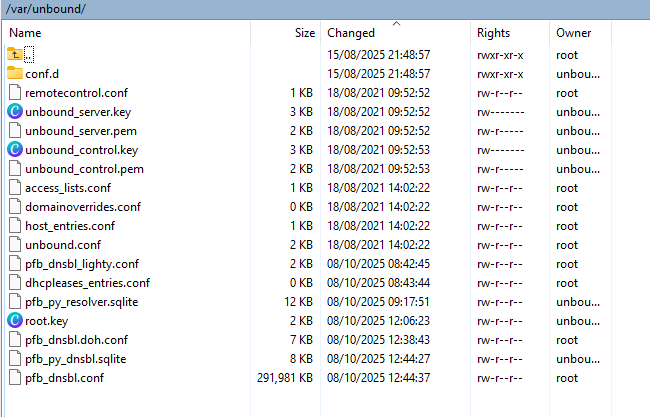Sort the list by Owner column
This screenshot has width=650, height=417.
click(x=574, y=33)
